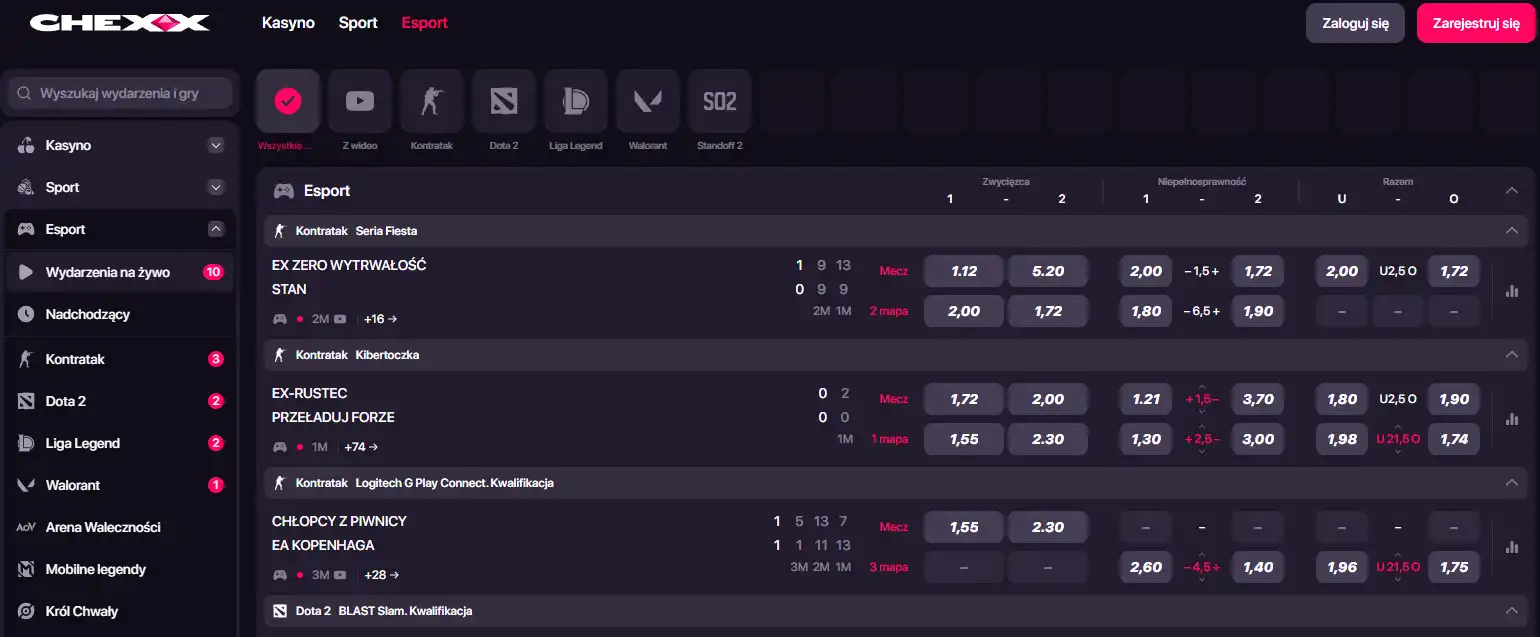The image size is (1540, 637).
Task: Click video stream icon in CHŁOPCY Z PIWNICY row
Action: tap(340, 575)
